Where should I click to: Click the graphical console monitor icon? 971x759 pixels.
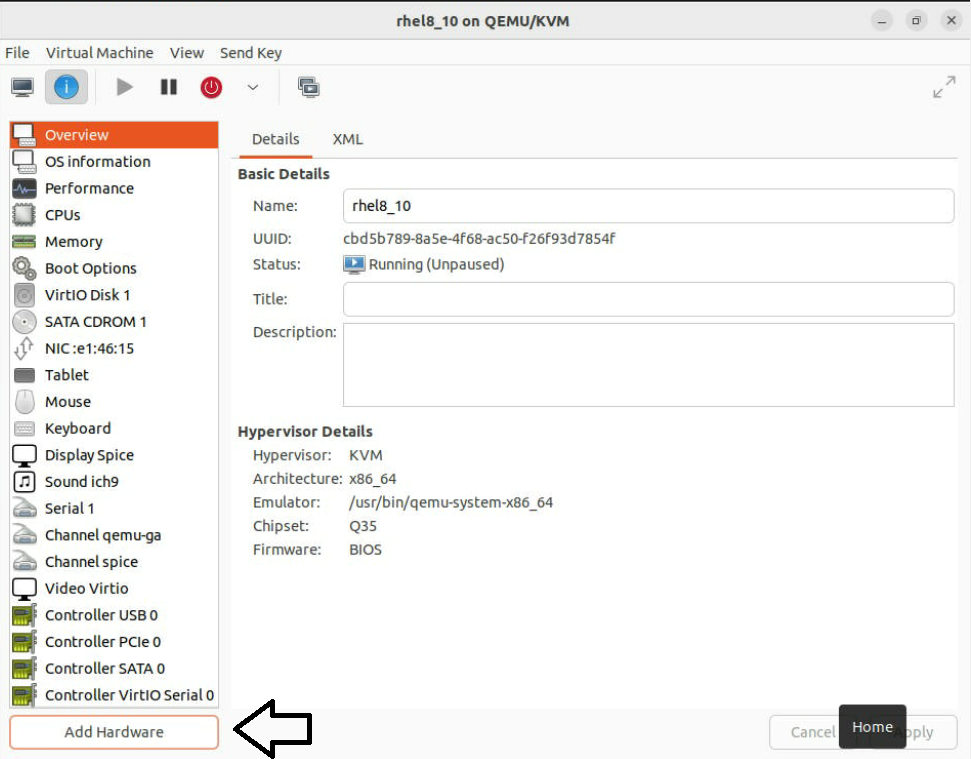[23, 87]
